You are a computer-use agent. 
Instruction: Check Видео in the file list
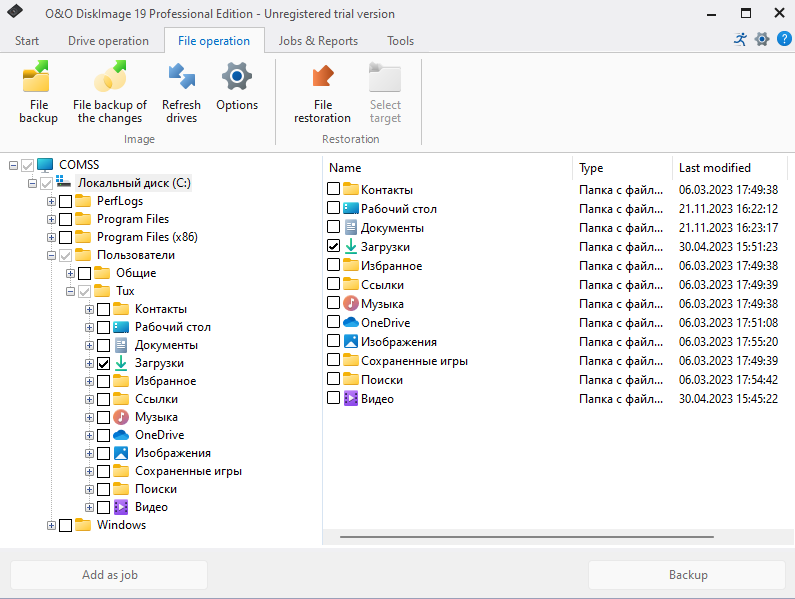click(333, 398)
